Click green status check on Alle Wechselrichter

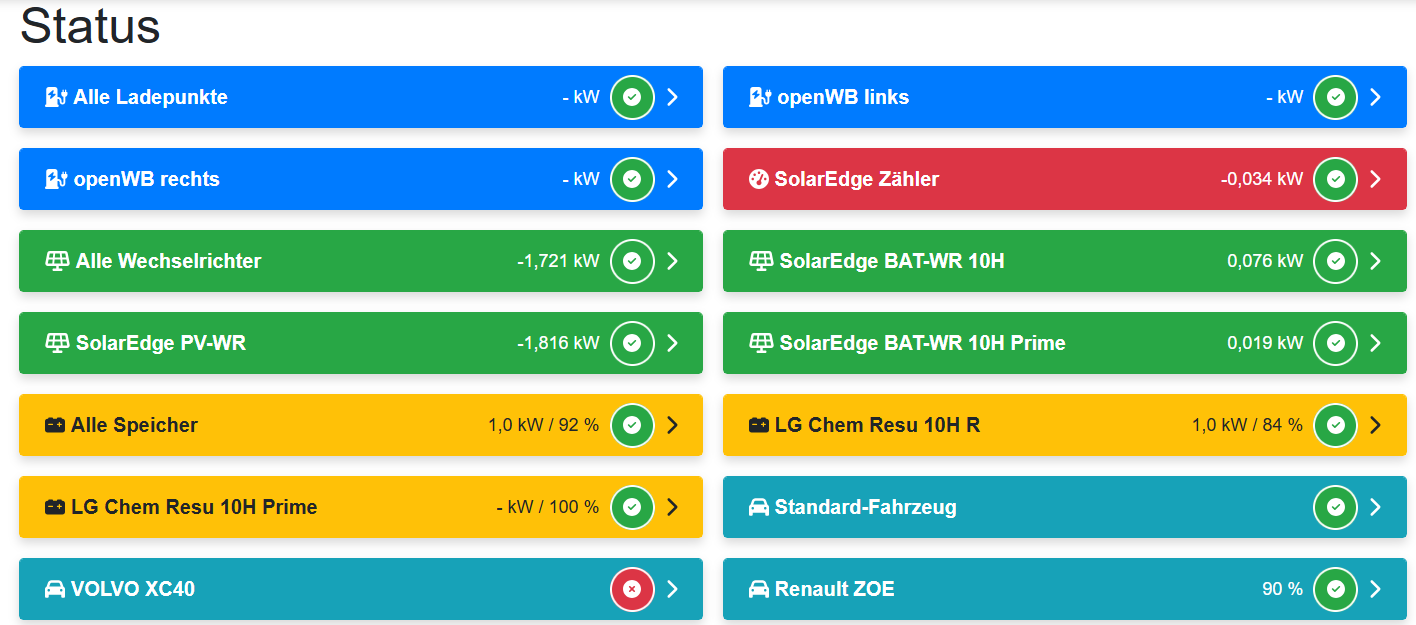(x=632, y=261)
